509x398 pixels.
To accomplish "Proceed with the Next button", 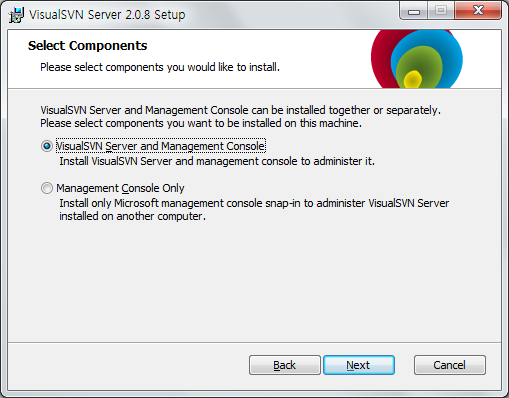I will [x=359, y=365].
